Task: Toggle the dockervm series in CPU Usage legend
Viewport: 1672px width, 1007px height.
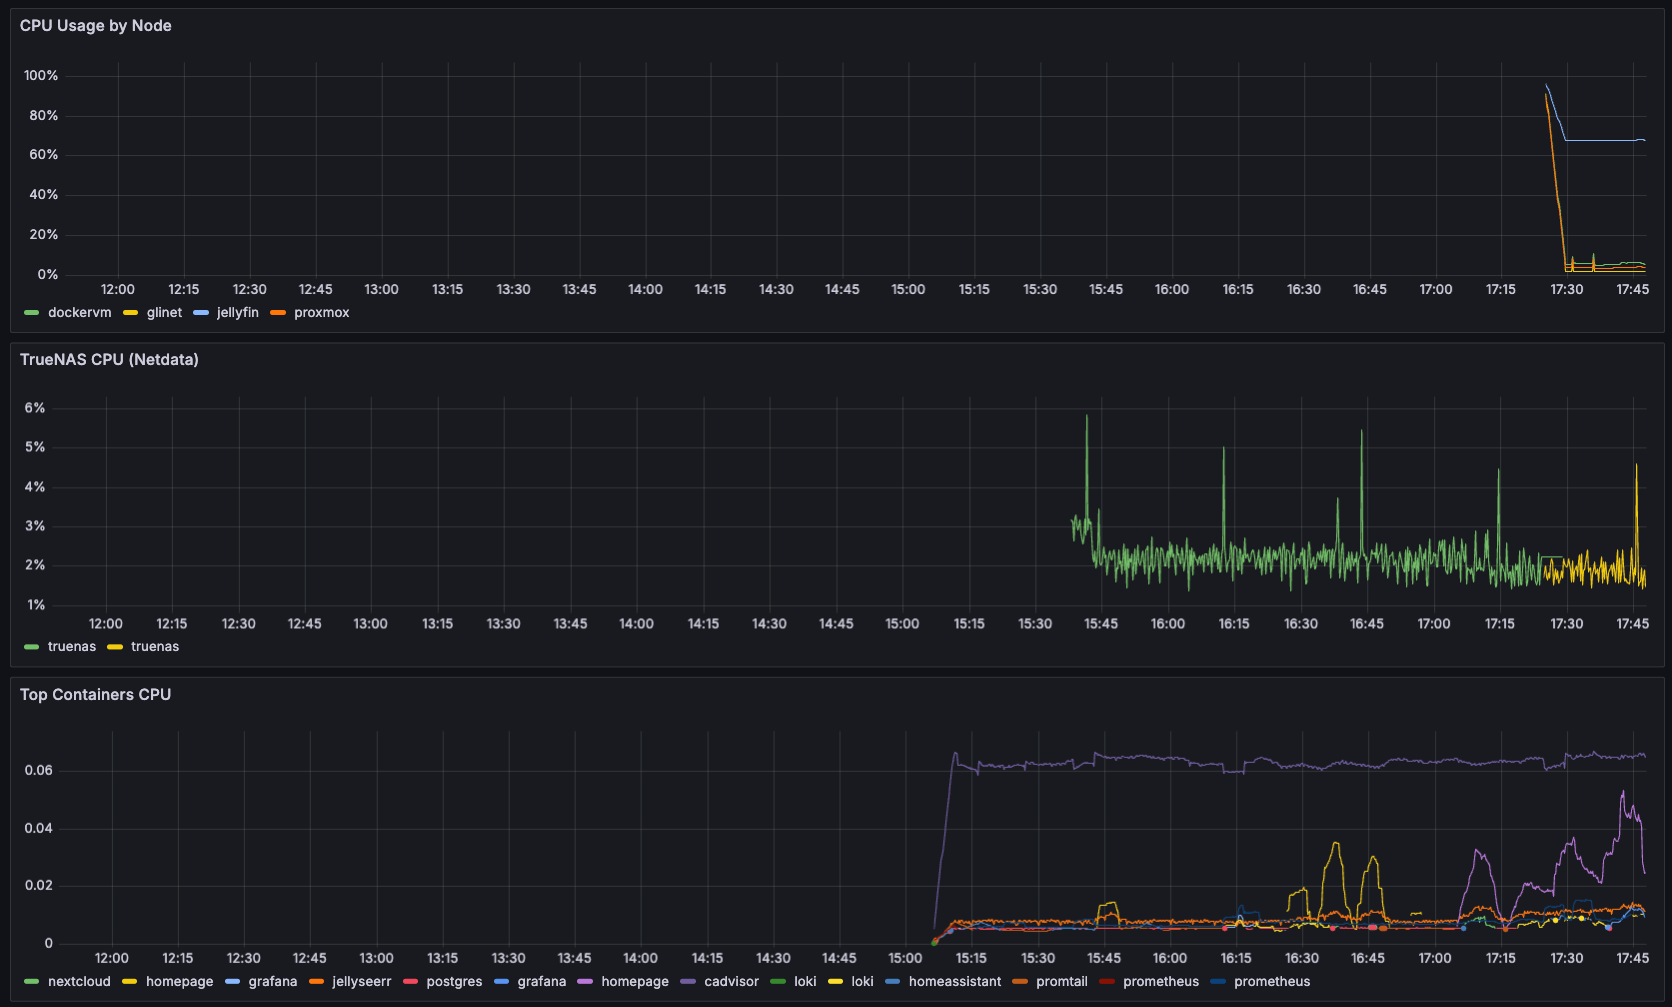Action: [79, 312]
